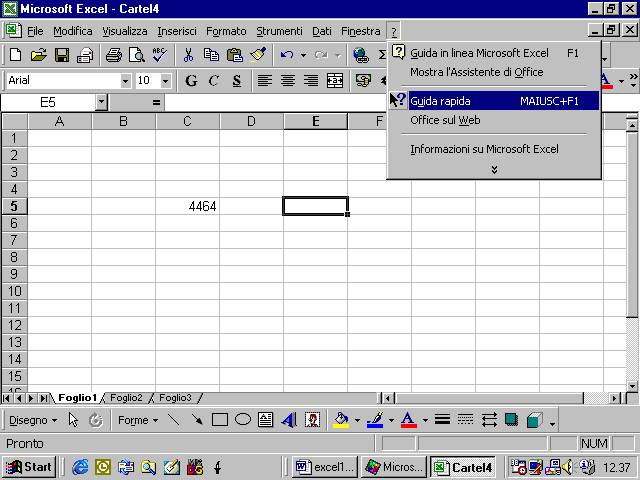Cut the selection with the scissors icon
Image resolution: width=640 pixels, height=480 pixels.
pos(188,55)
